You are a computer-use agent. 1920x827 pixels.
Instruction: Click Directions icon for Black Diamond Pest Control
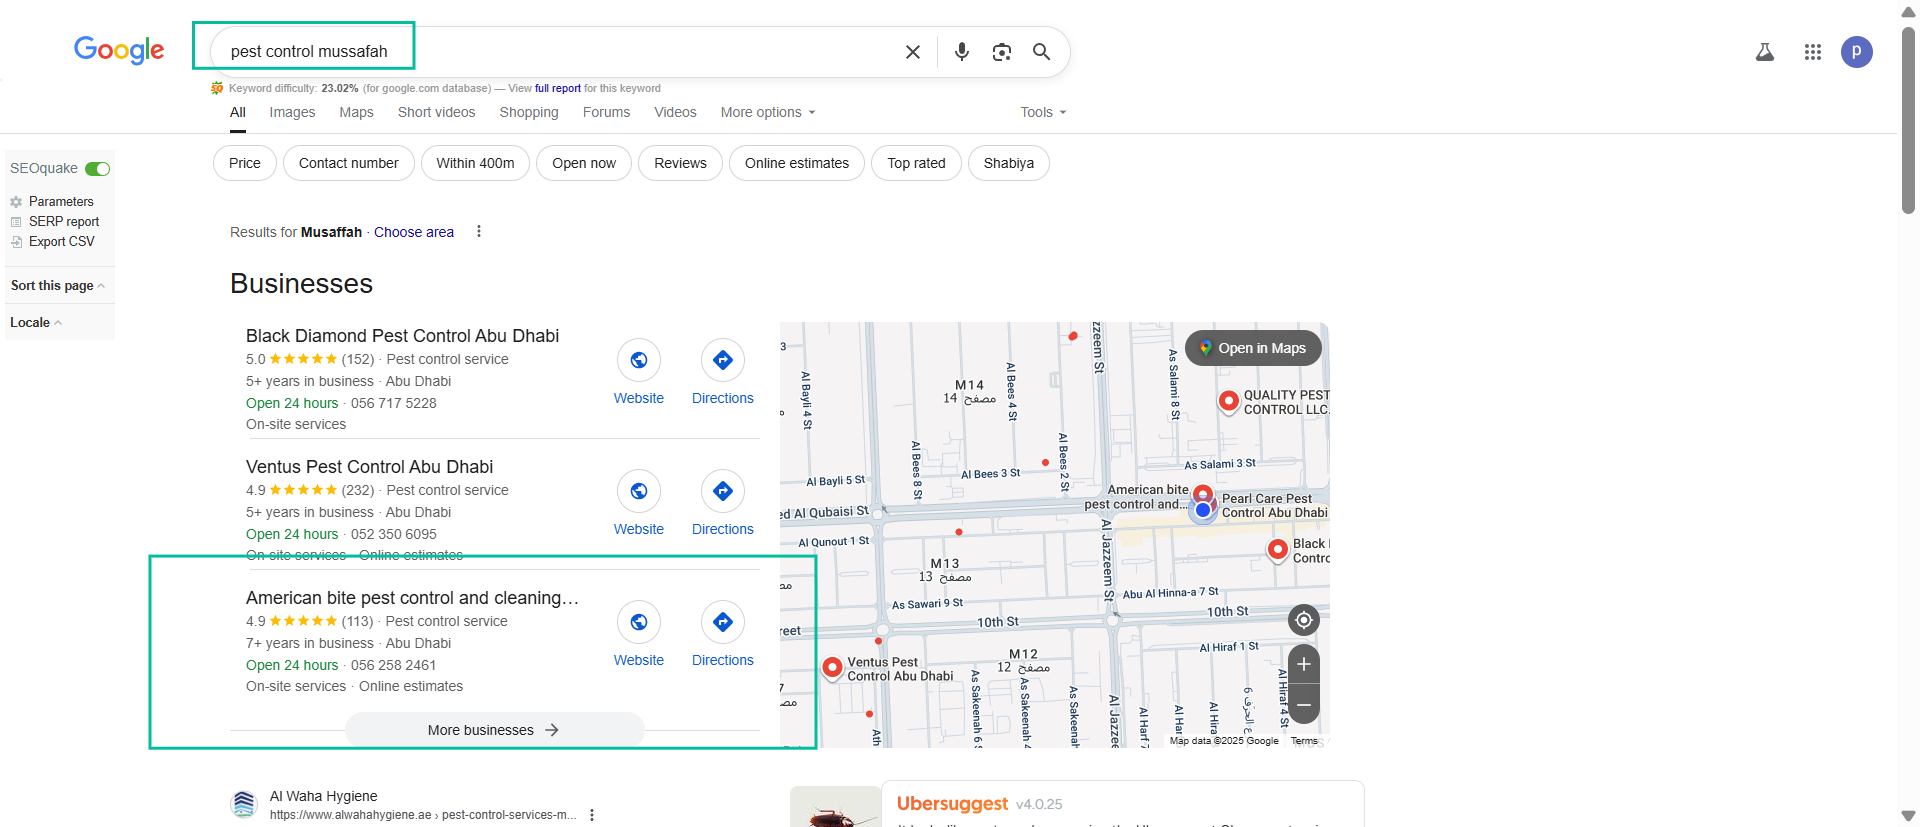pos(722,360)
